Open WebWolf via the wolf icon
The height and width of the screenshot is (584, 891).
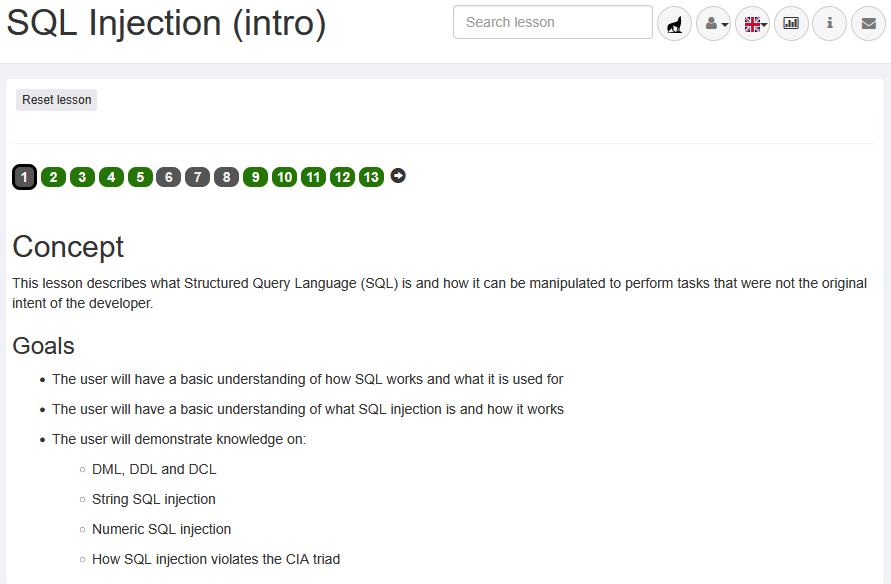pos(674,23)
